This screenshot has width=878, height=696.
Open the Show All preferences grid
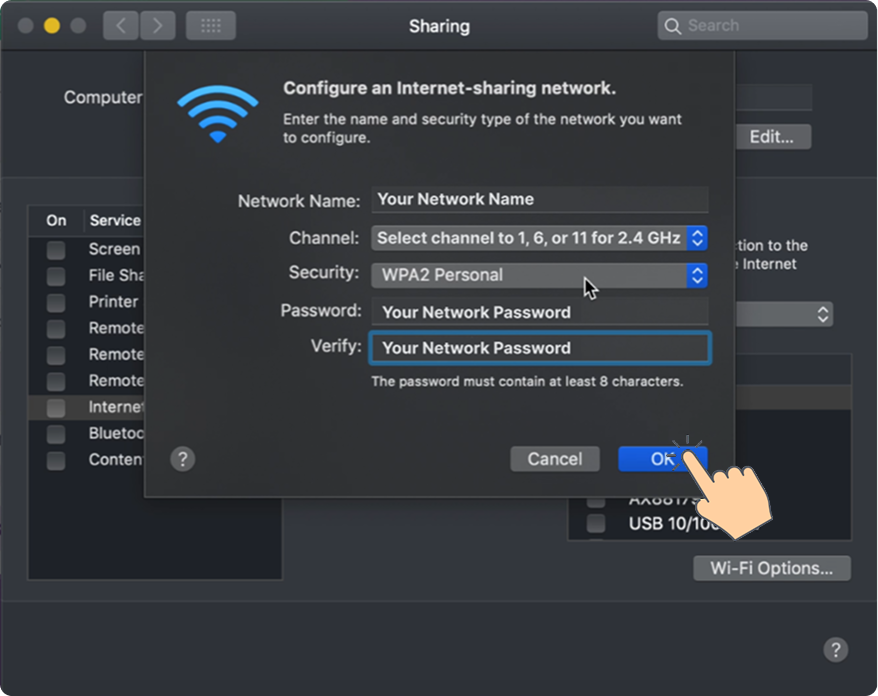coord(210,25)
